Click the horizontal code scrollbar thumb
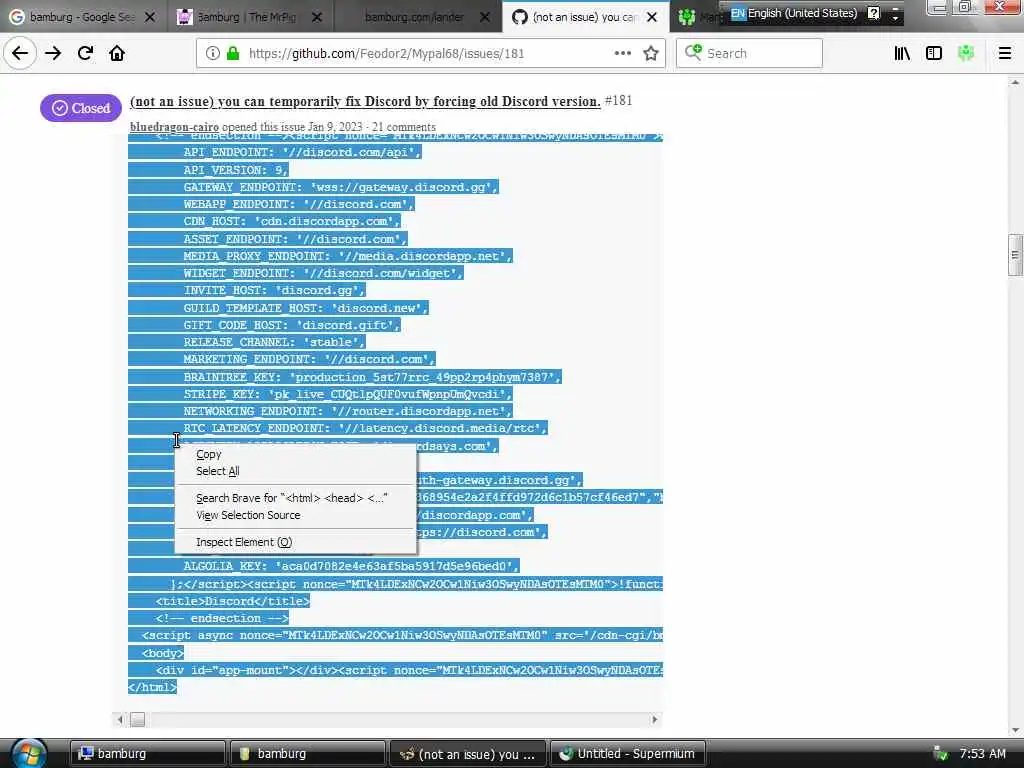The width and height of the screenshot is (1024, 768). 137,720
